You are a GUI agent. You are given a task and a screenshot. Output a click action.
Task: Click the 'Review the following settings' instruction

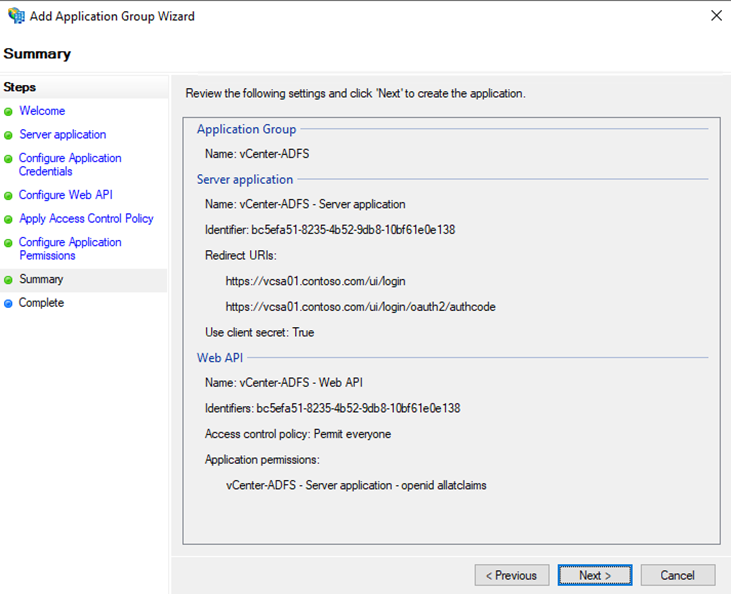coord(355,93)
